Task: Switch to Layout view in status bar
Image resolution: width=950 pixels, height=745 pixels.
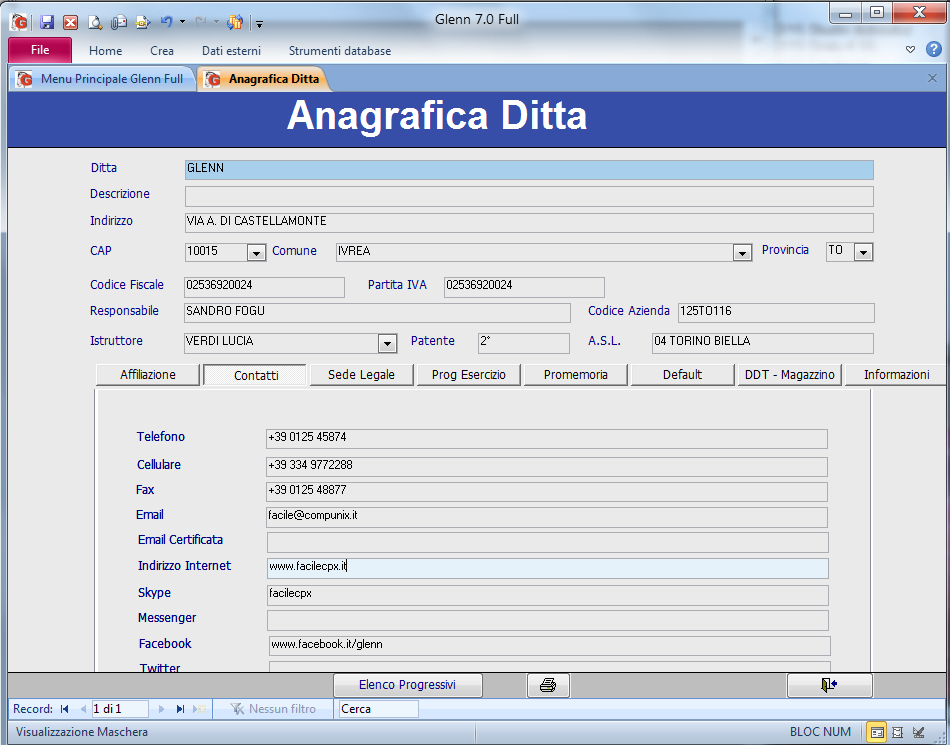Action: coord(898,732)
